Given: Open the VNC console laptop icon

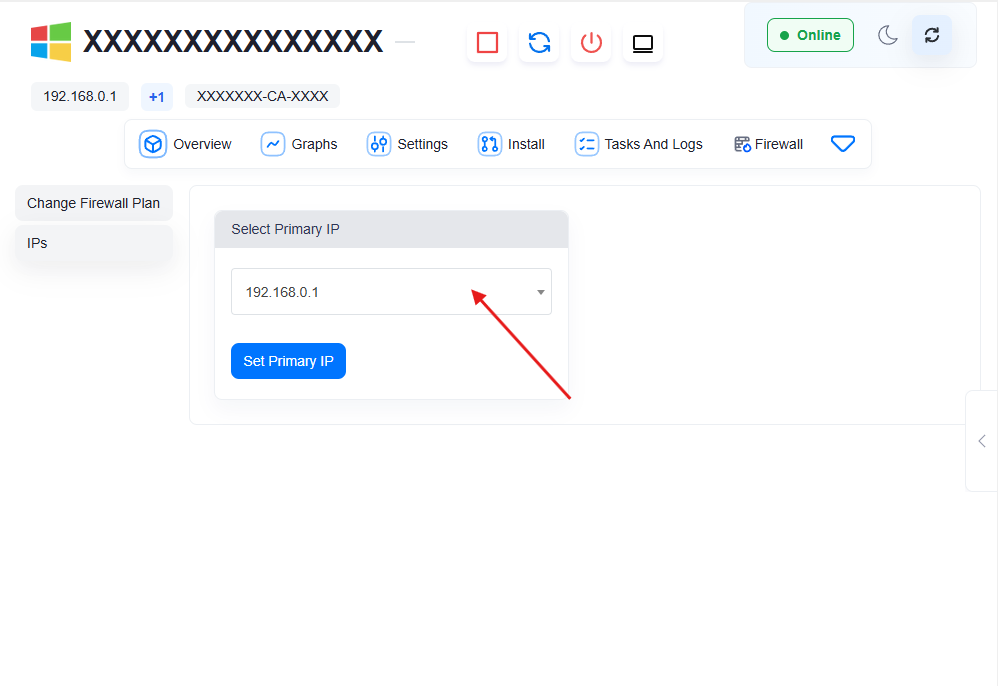Looking at the screenshot, I should pos(643,43).
